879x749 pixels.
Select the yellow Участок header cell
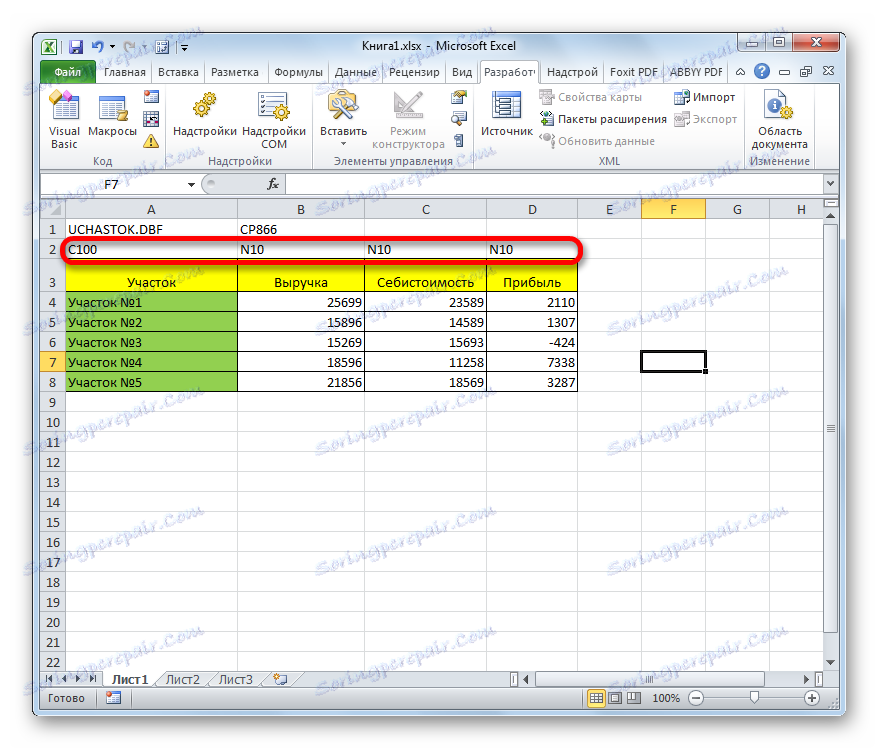(x=151, y=278)
